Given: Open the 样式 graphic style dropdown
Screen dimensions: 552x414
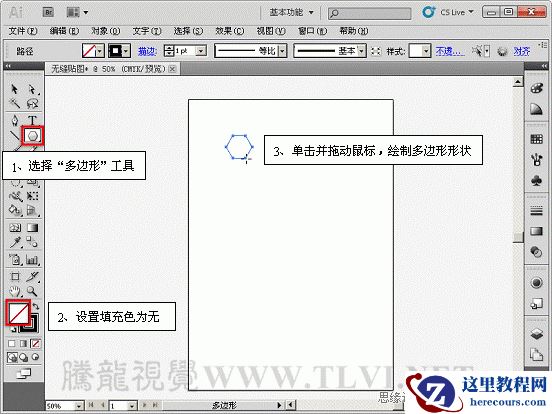Looking at the screenshot, I should coord(426,51).
